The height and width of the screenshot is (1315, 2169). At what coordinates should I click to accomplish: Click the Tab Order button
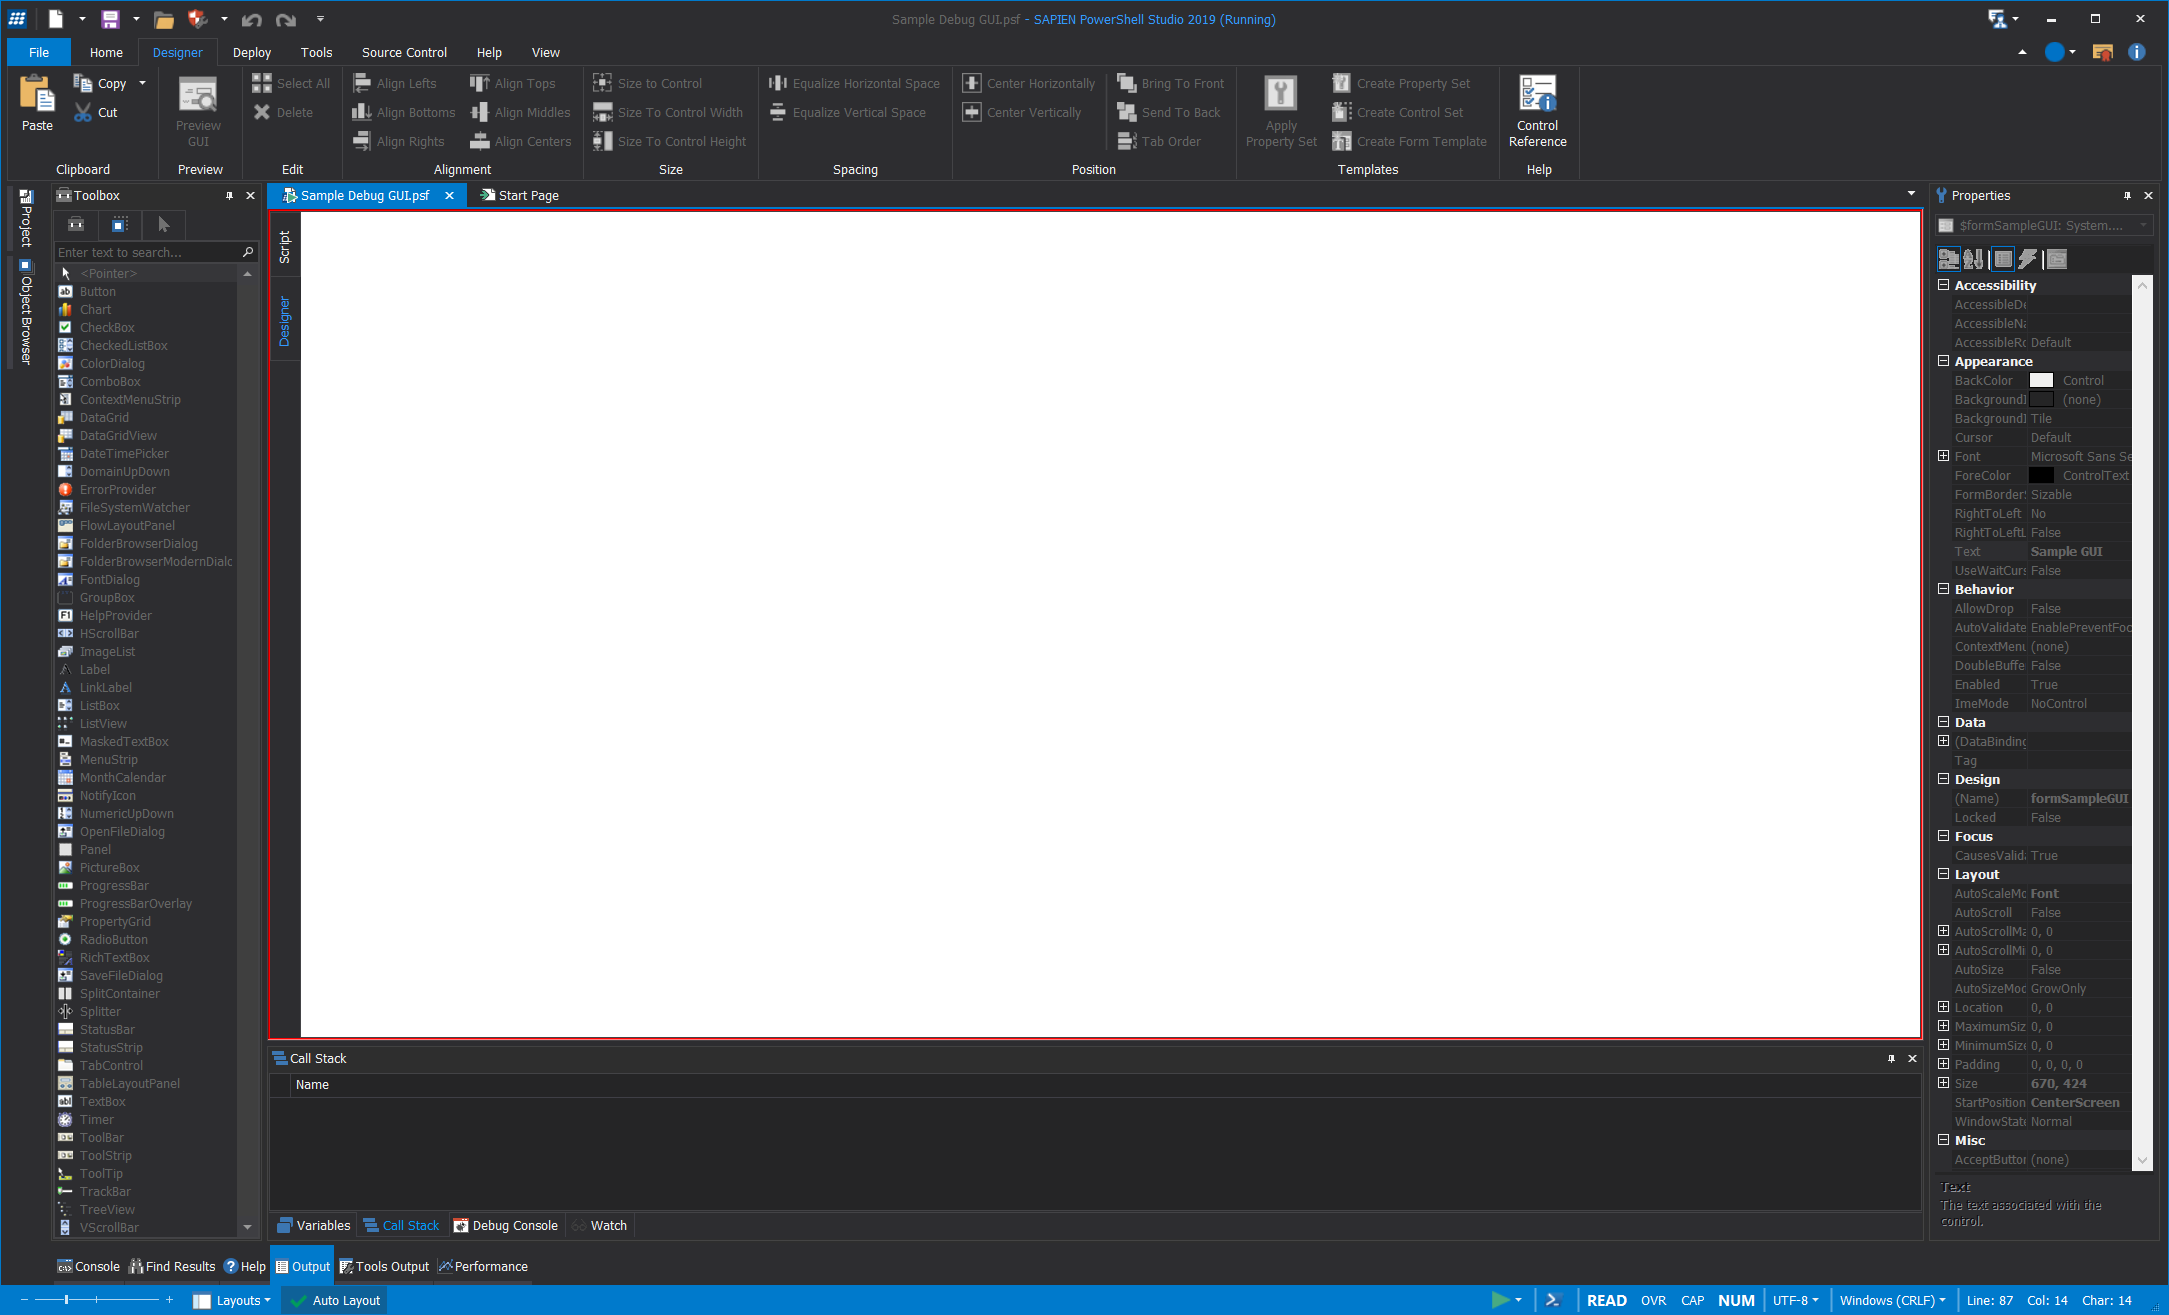click(1159, 141)
